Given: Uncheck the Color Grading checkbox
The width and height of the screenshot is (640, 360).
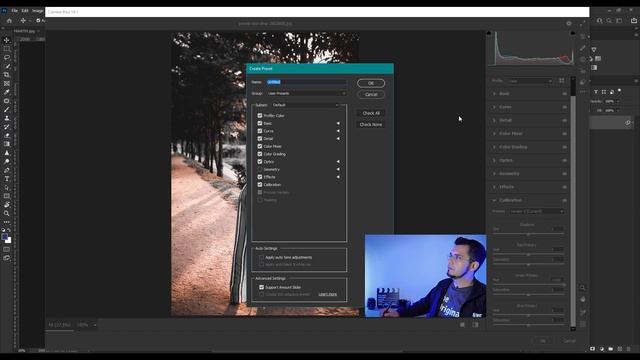Looking at the screenshot, I should coord(260,154).
